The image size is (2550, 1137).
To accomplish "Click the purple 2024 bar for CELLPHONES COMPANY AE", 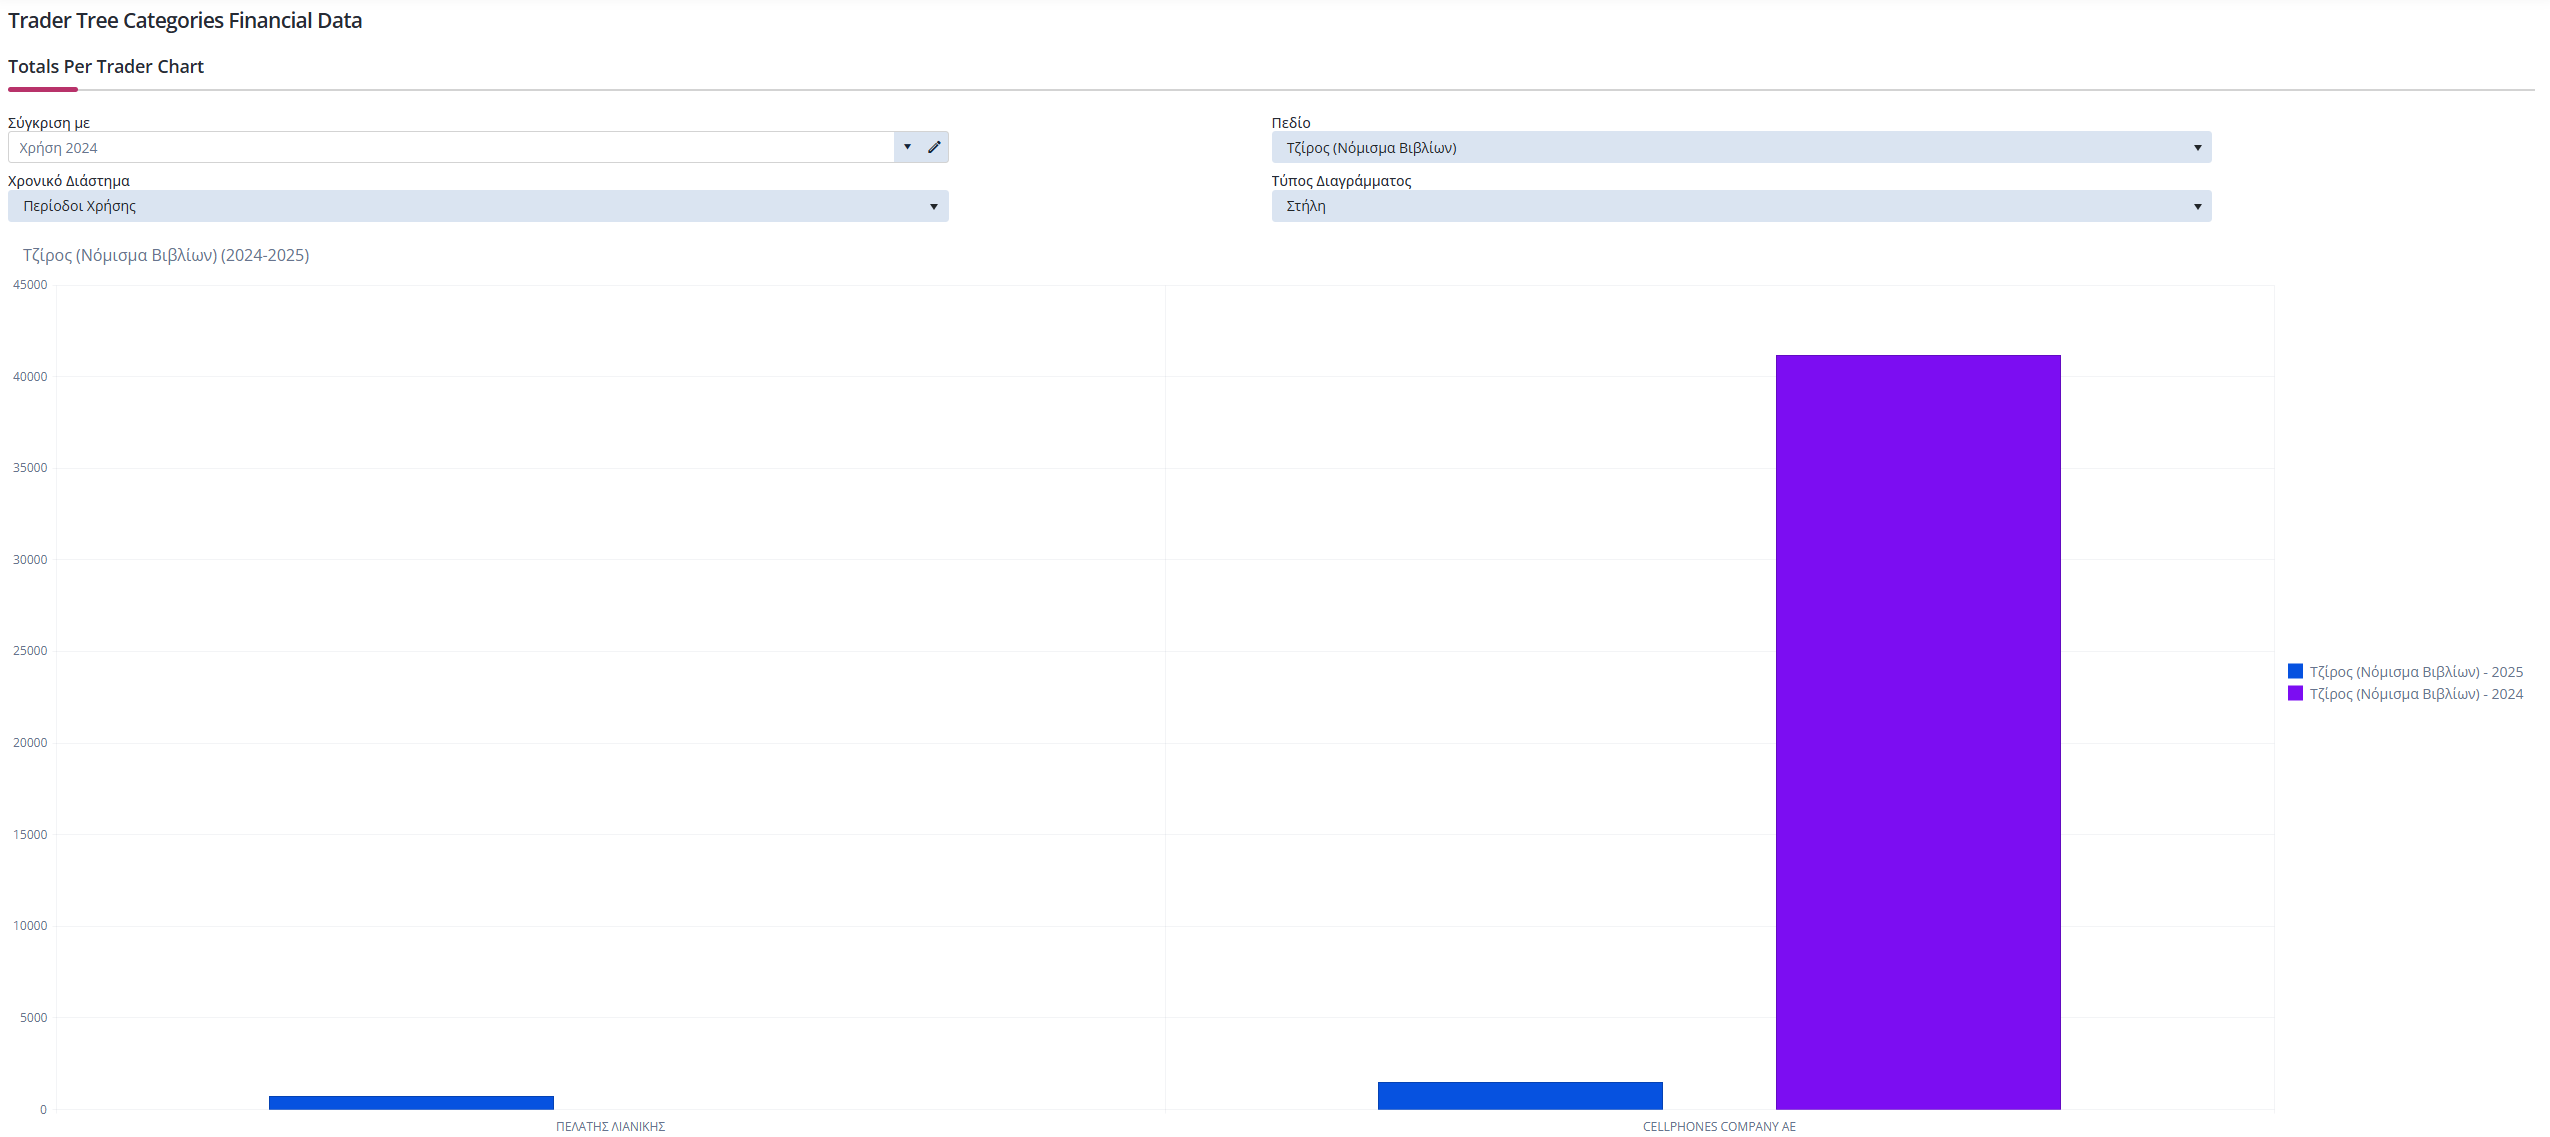I will click(x=1918, y=732).
